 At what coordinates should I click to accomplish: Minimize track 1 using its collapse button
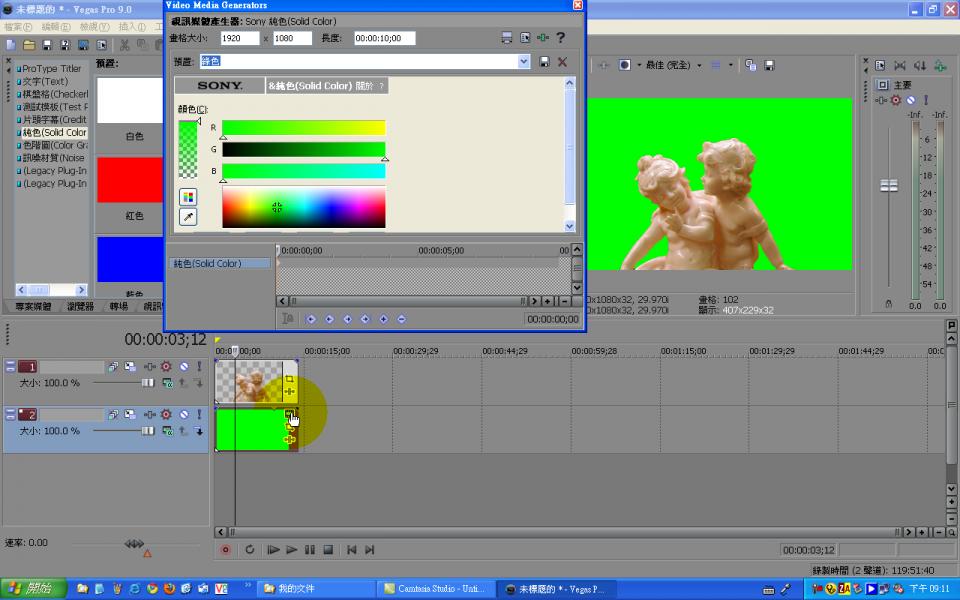[x=10, y=367]
